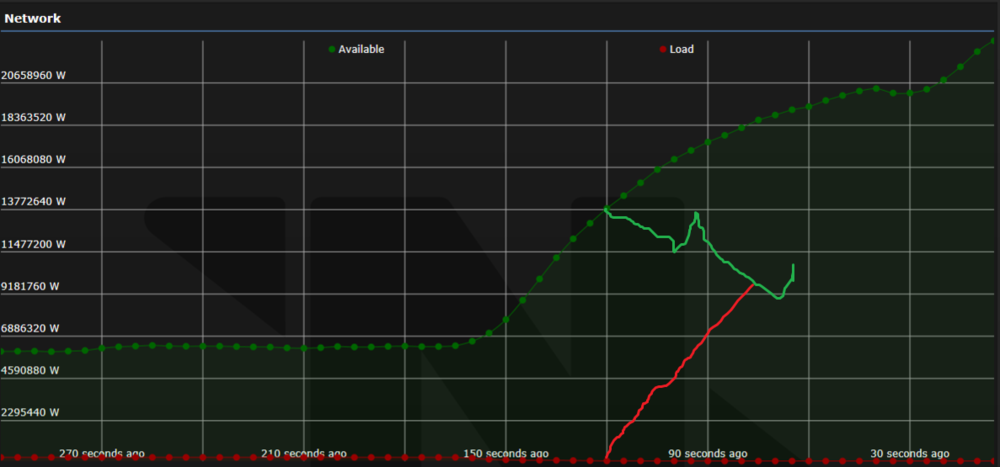
Task: Click the red Load legend dot
Action: coord(662,49)
